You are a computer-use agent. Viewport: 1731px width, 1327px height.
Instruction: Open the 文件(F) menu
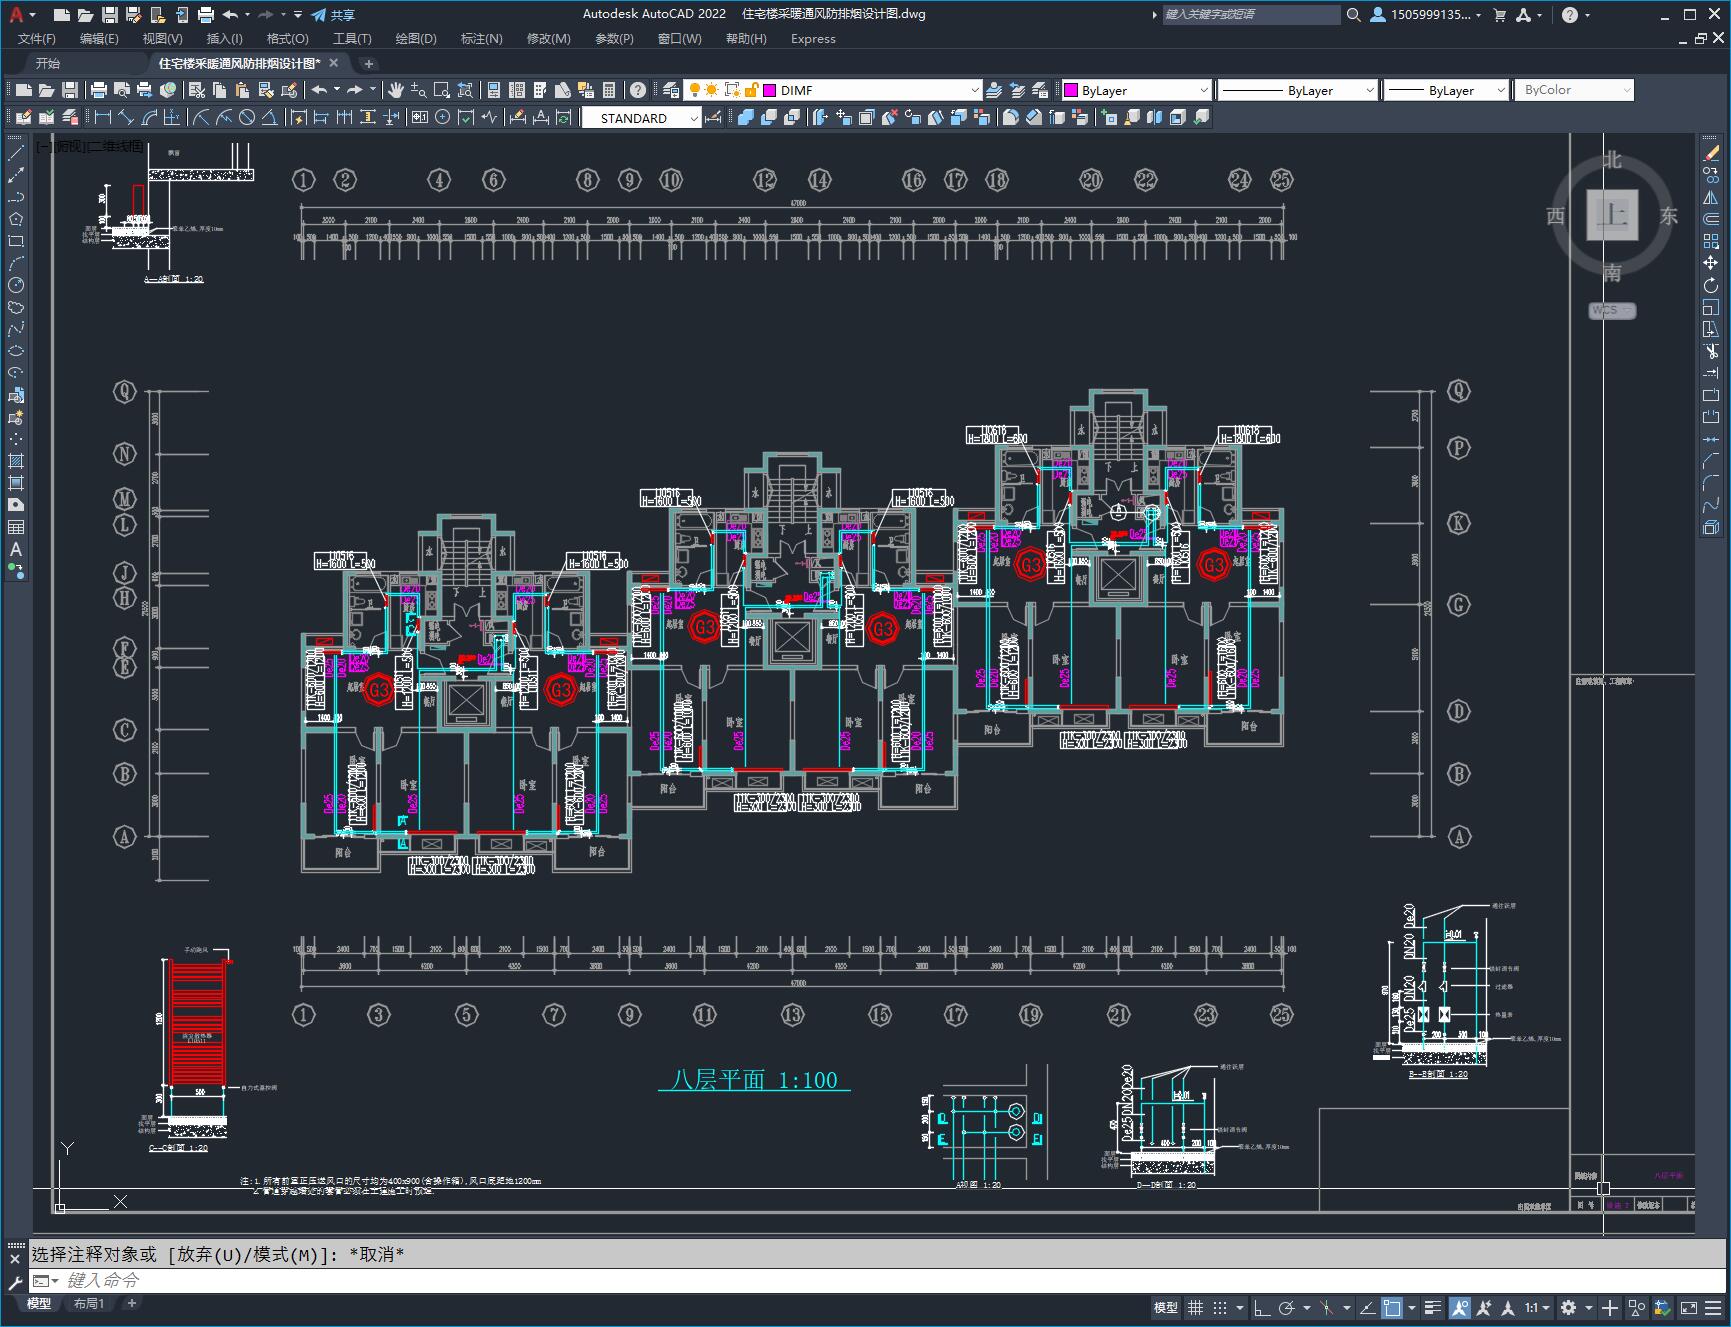[37, 38]
